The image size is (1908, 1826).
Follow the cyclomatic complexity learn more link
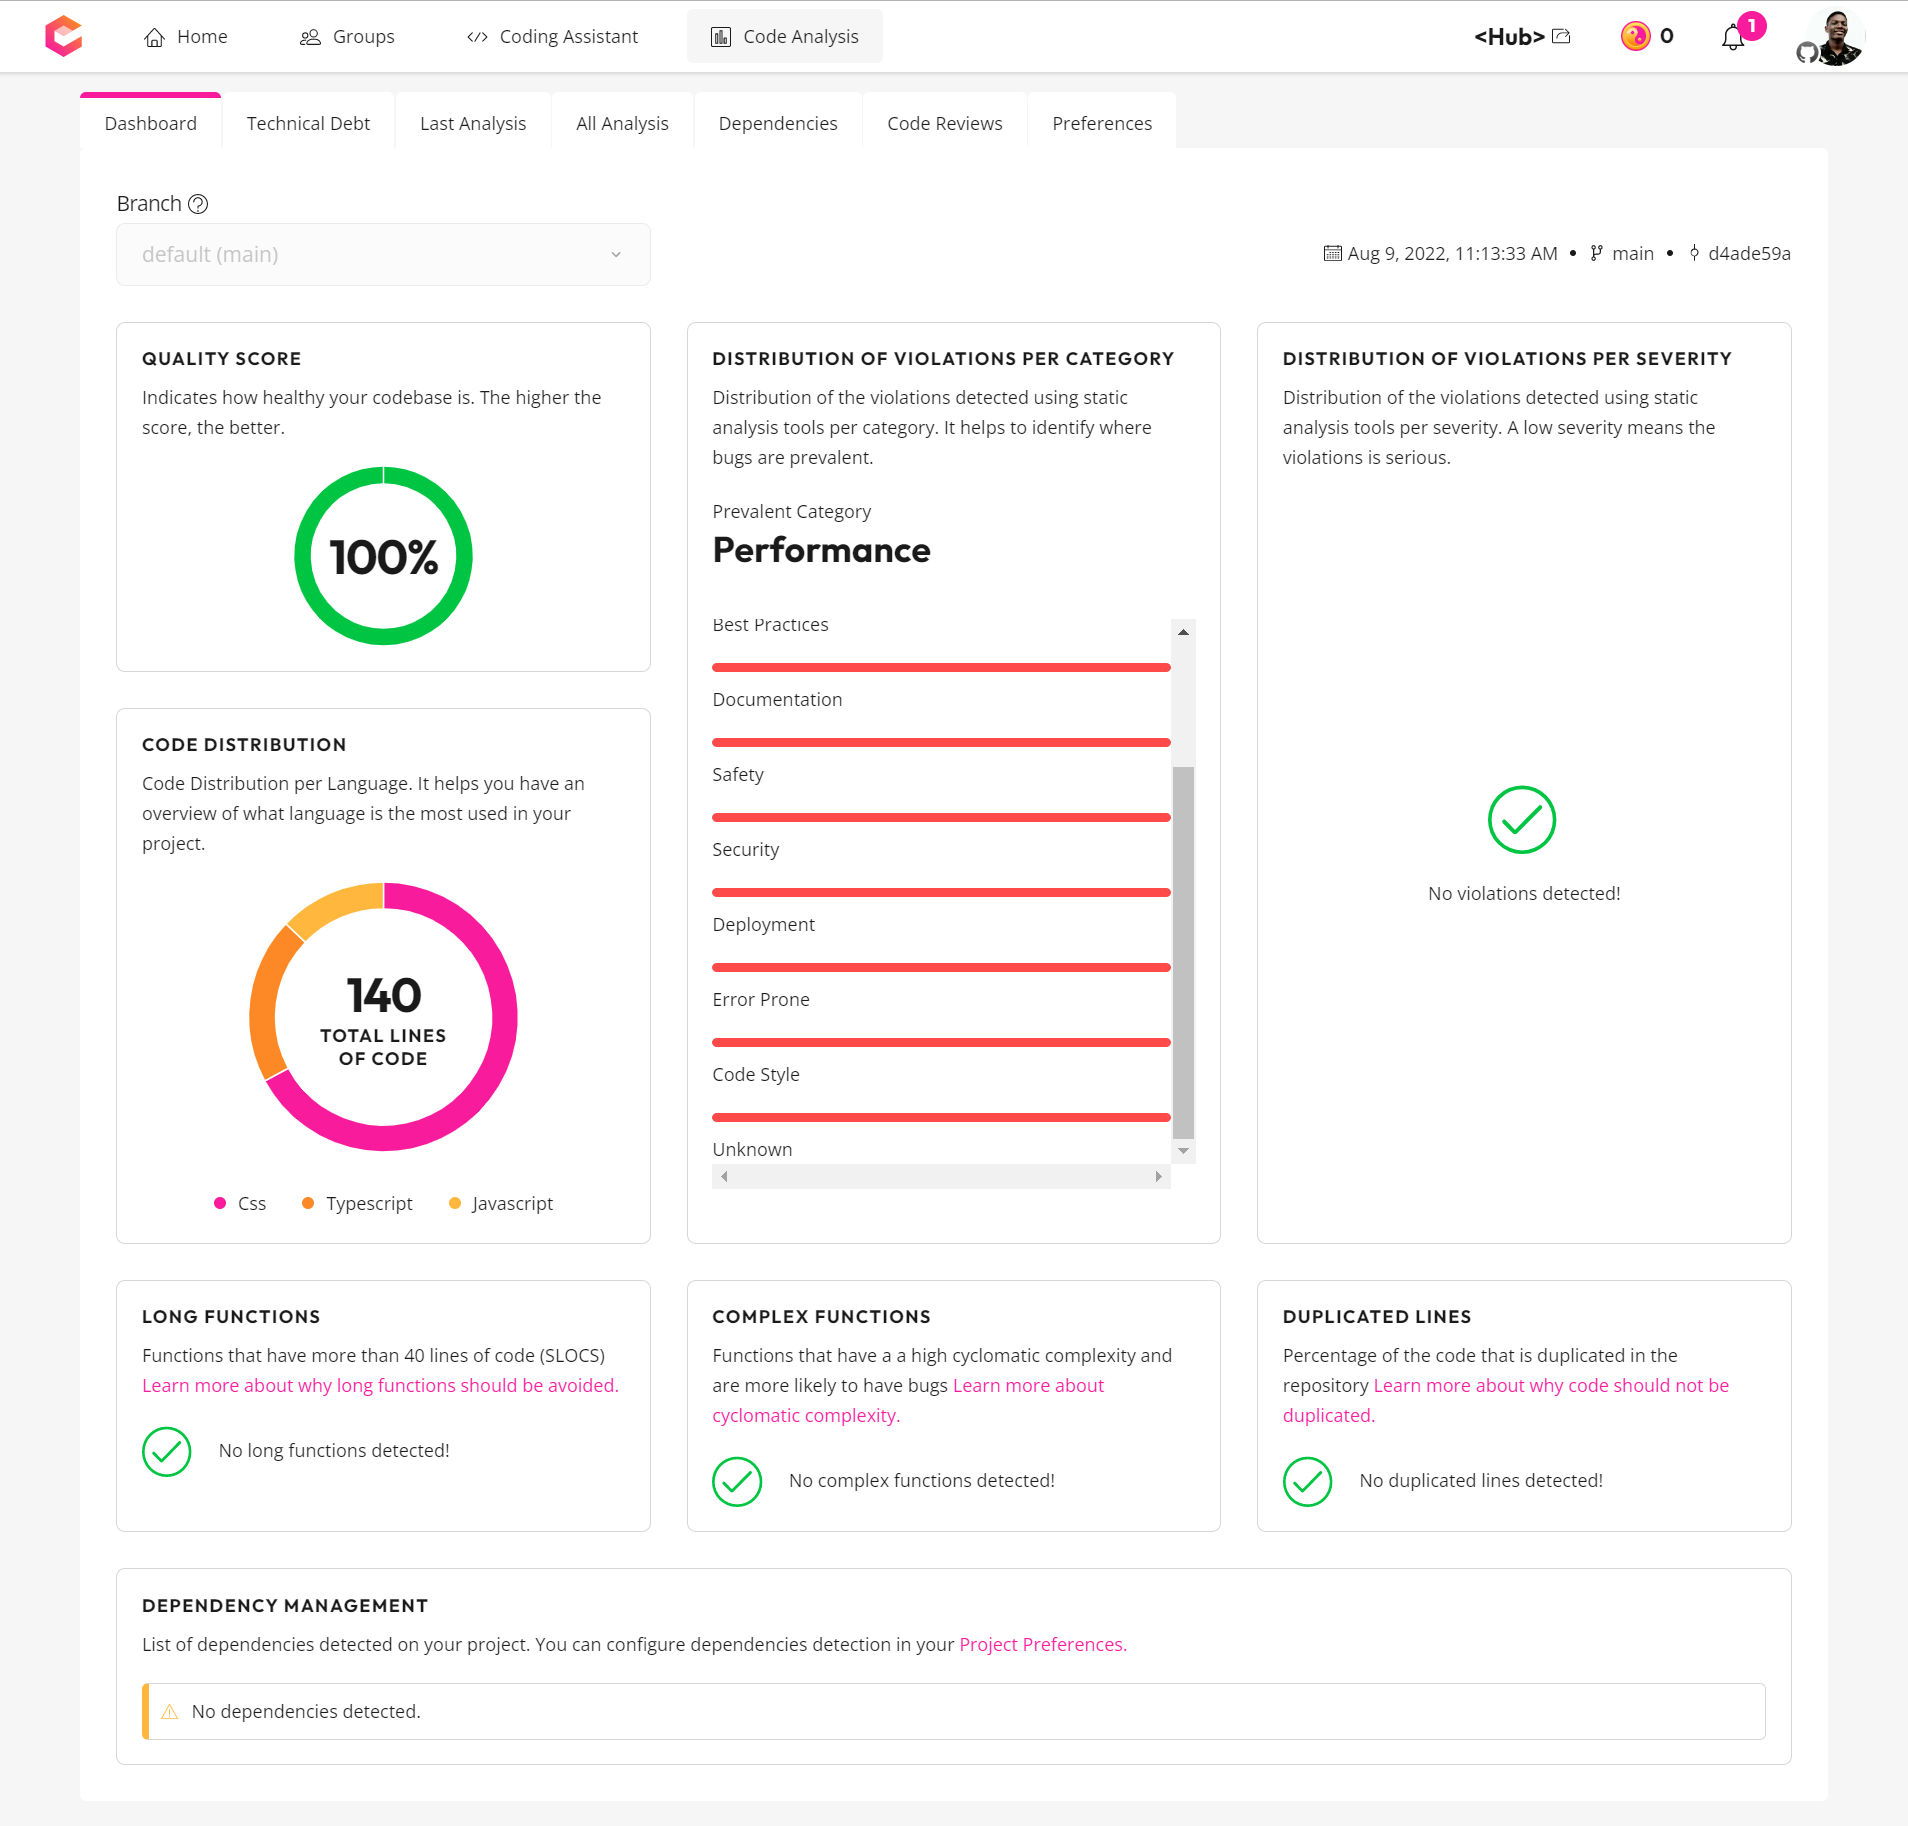tap(805, 1414)
